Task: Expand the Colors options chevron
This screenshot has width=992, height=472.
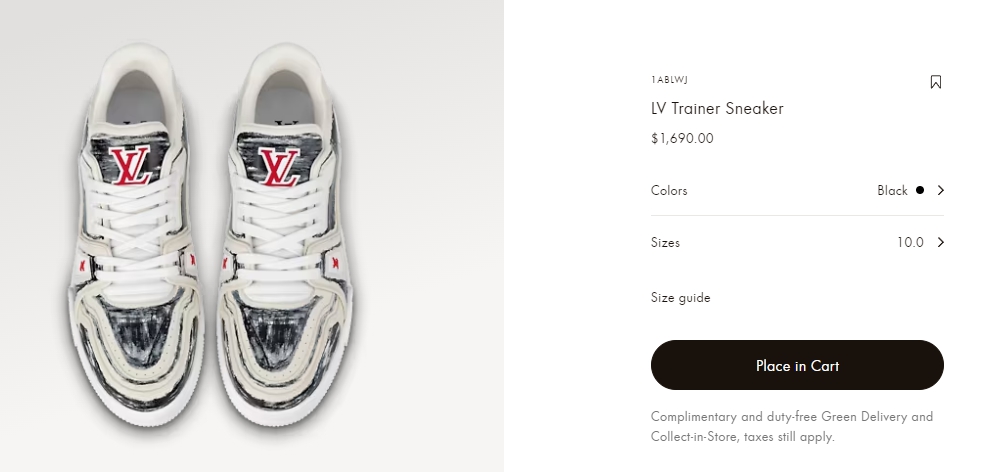Action: 940,190
